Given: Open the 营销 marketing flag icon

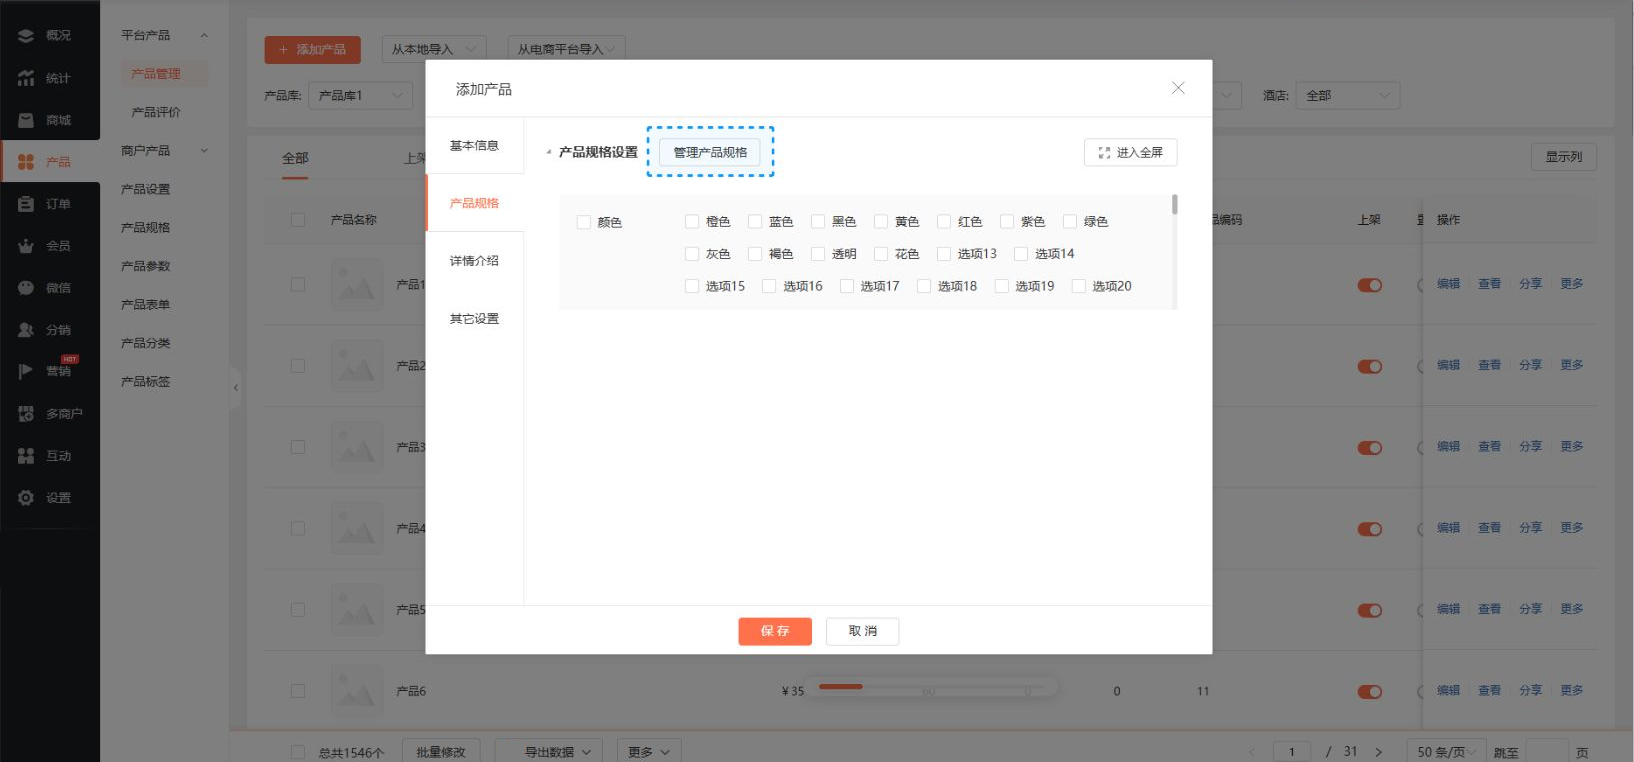Looking at the screenshot, I should (x=26, y=371).
